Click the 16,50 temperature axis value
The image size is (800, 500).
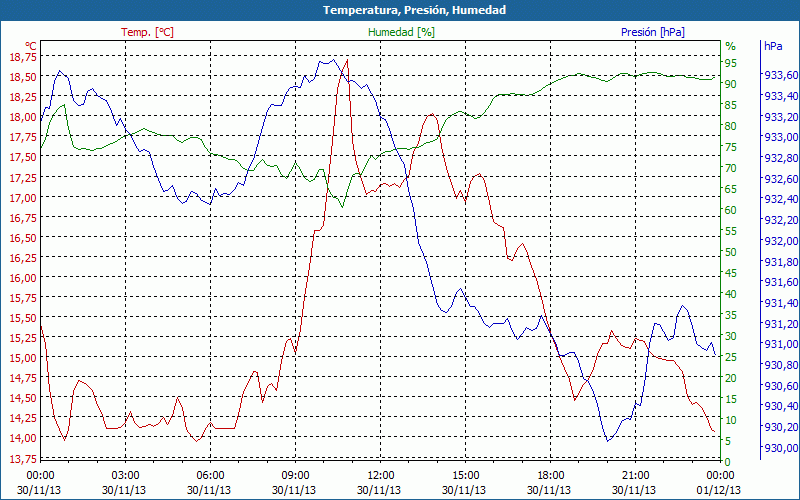point(23,237)
